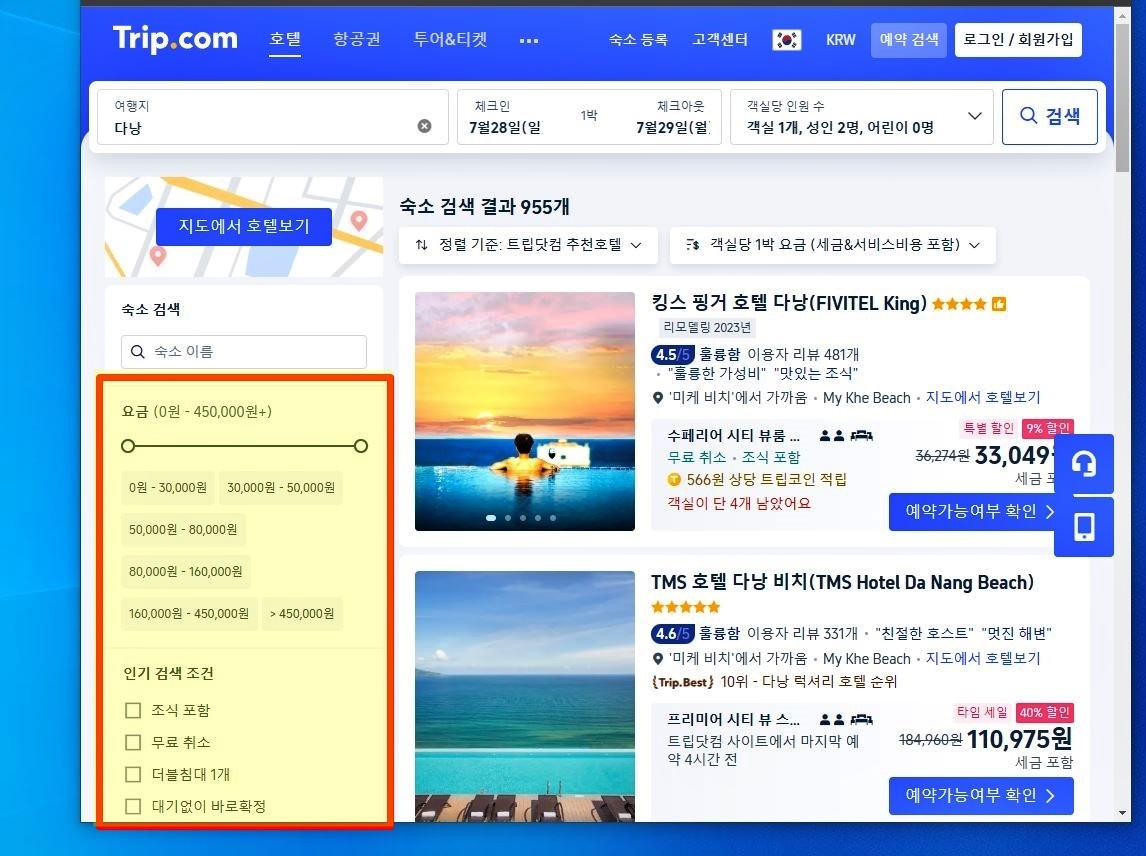Image resolution: width=1146 pixels, height=856 pixels.
Task: Click the four-star rating of FIVITEL King
Action: tap(959, 303)
